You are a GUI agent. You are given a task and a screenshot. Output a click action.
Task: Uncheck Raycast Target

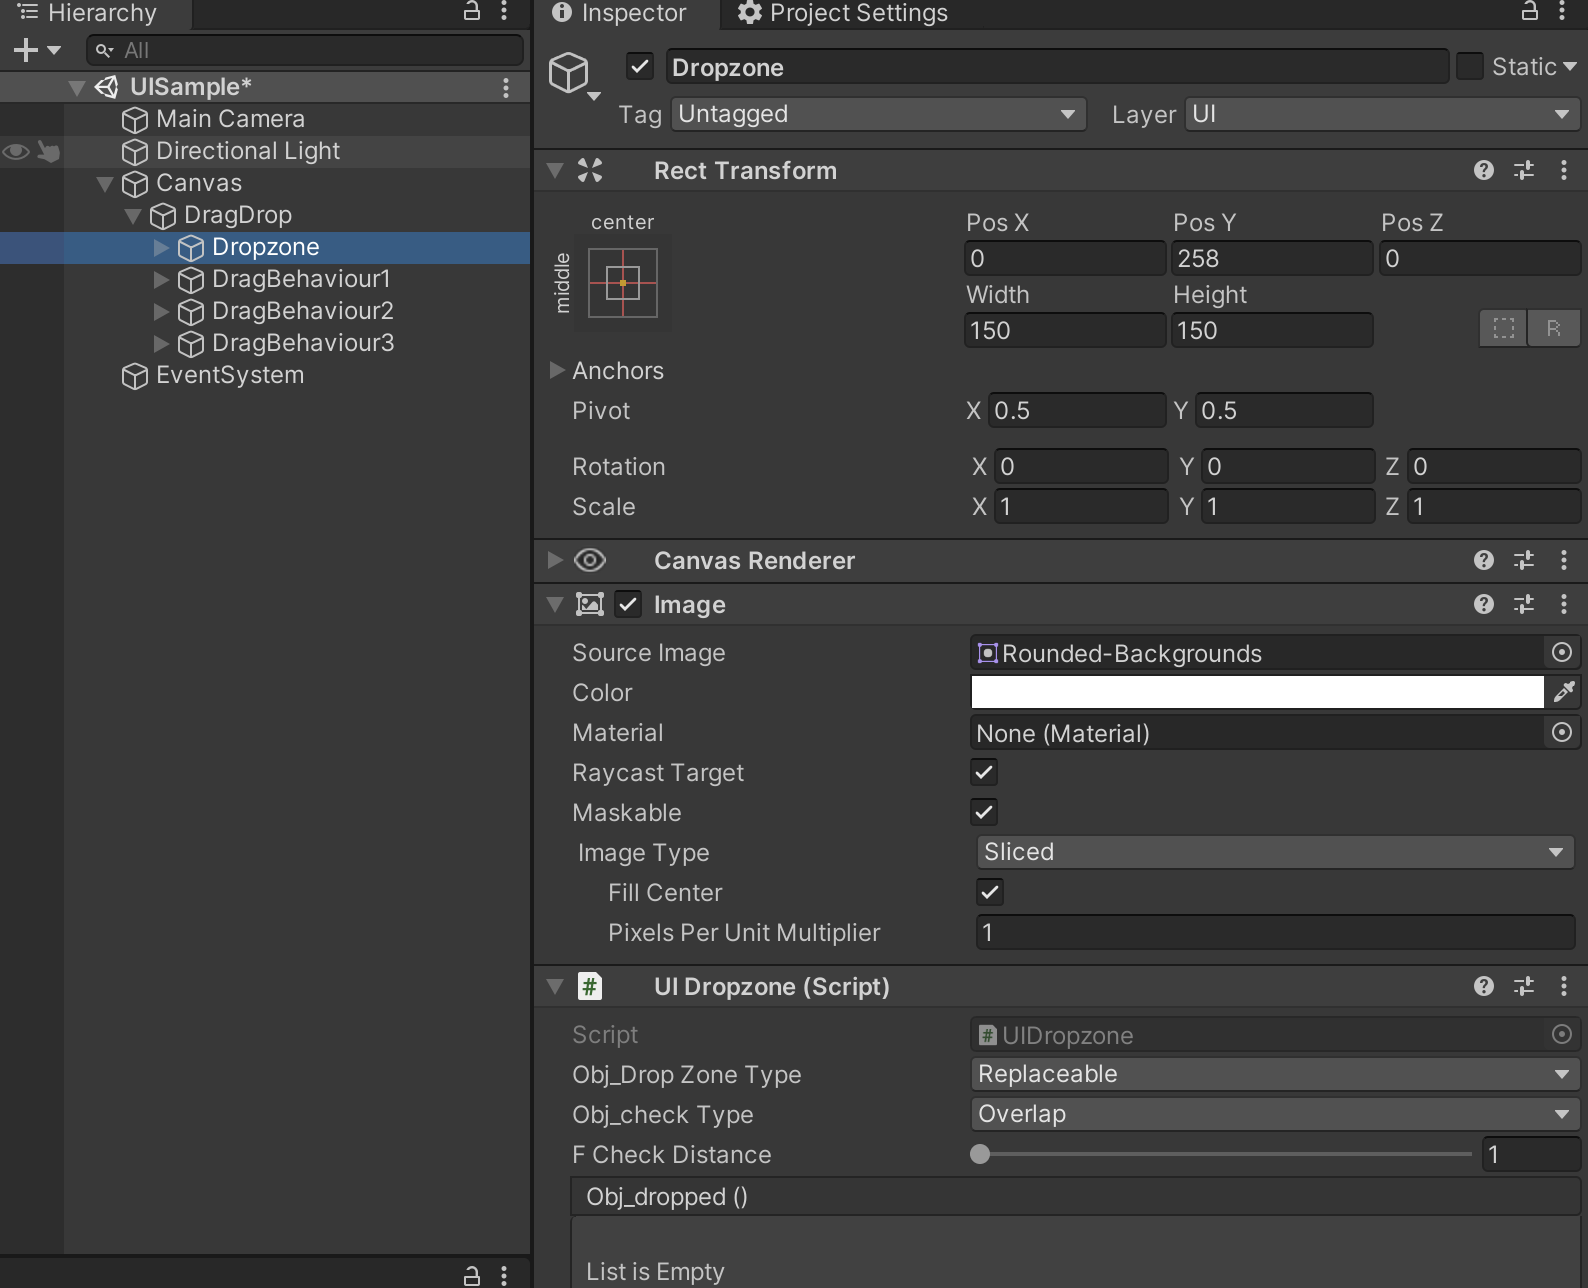pos(984,773)
